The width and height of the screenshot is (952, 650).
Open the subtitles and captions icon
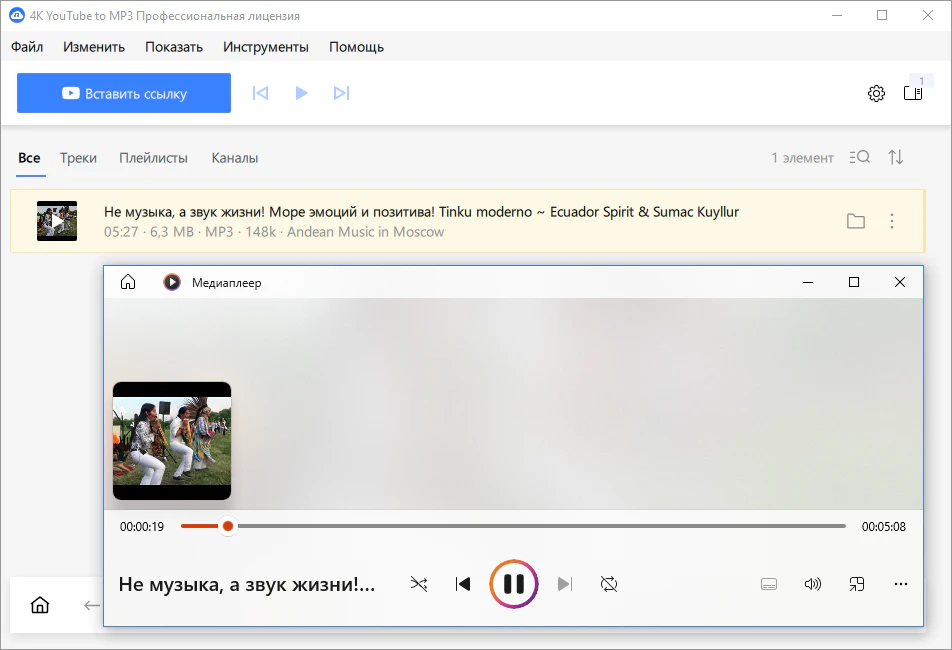[769, 584]
